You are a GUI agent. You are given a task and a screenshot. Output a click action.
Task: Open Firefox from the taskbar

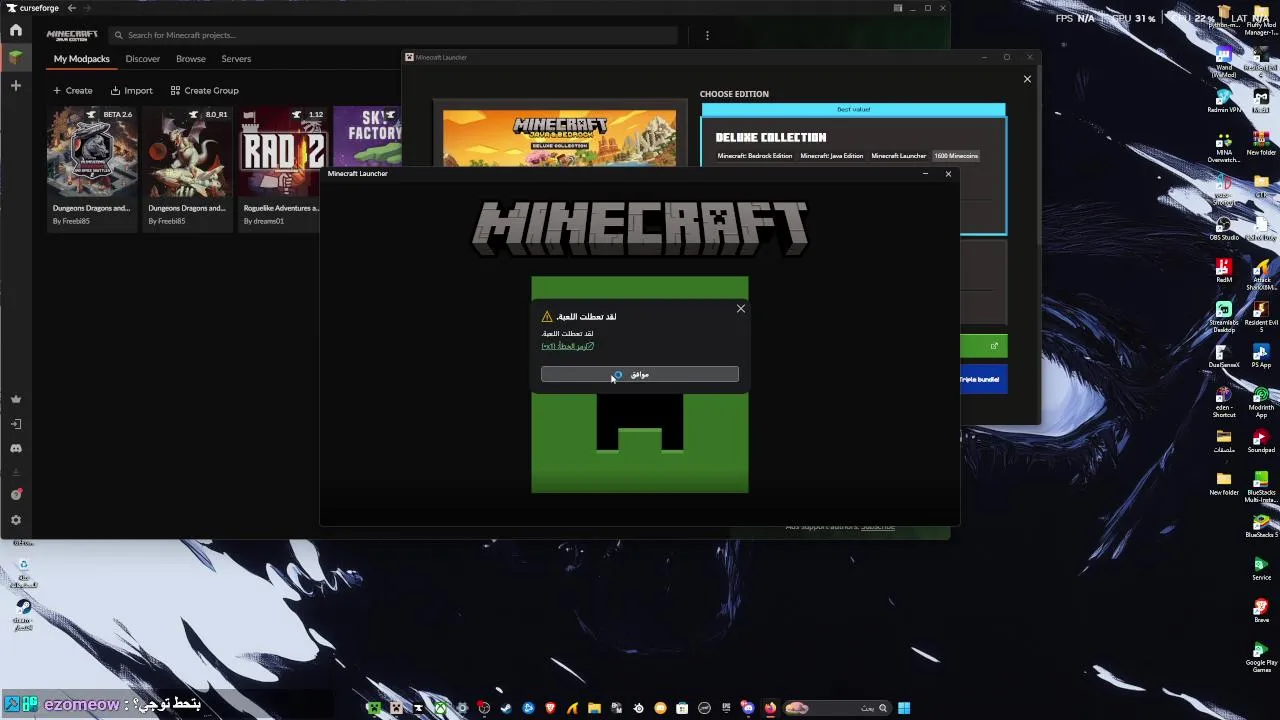coord(770,708)
